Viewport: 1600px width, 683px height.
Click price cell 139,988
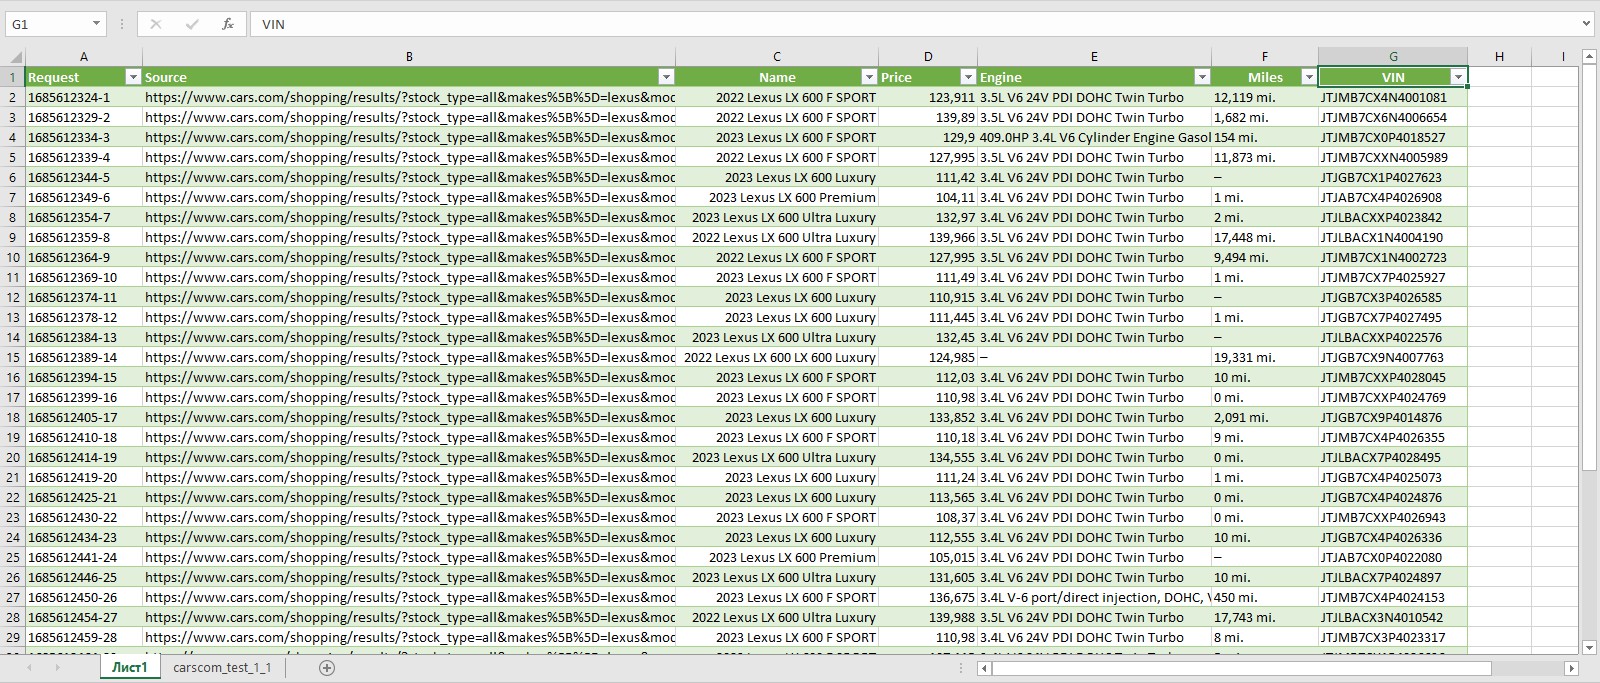pos(928,617)
